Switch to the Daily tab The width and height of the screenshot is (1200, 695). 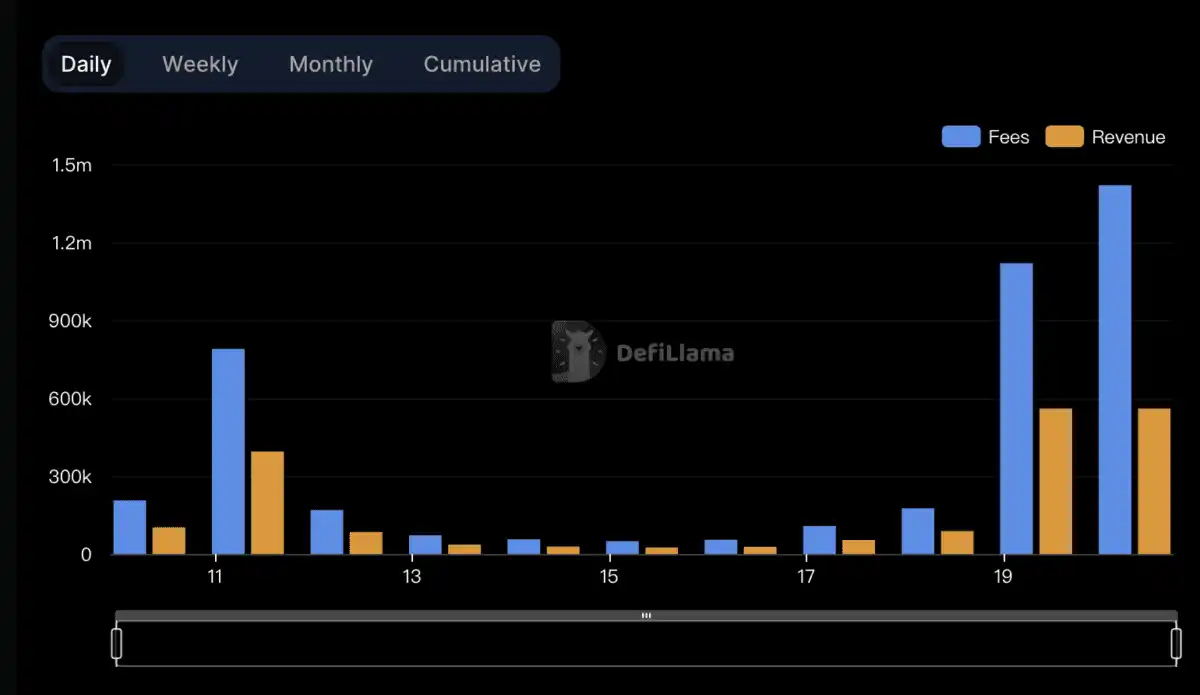tap(86, 64)
